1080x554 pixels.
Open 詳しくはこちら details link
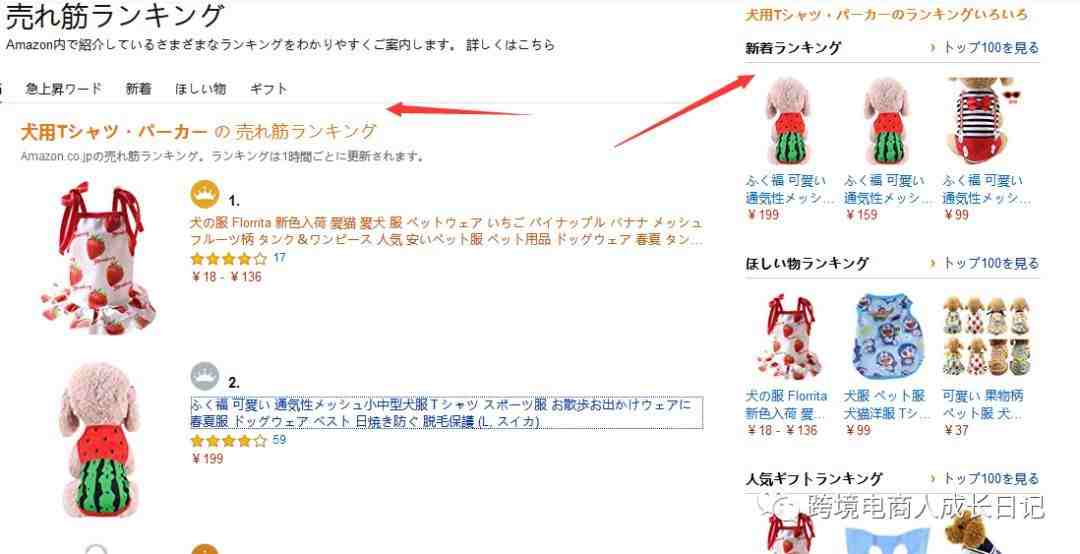click(x=510, y=45)
